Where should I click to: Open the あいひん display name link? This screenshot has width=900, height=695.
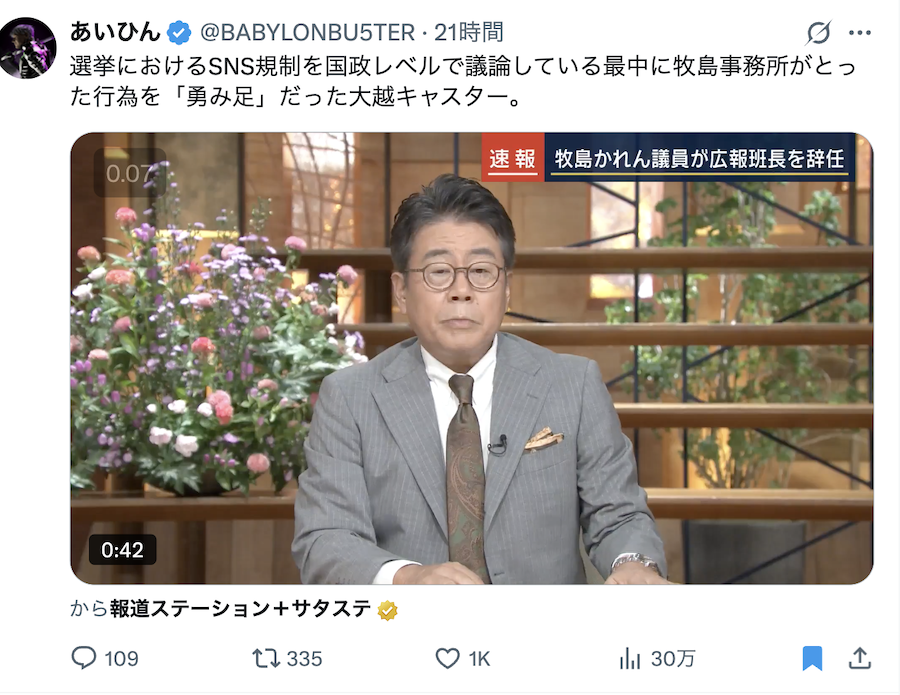(115, 32)
